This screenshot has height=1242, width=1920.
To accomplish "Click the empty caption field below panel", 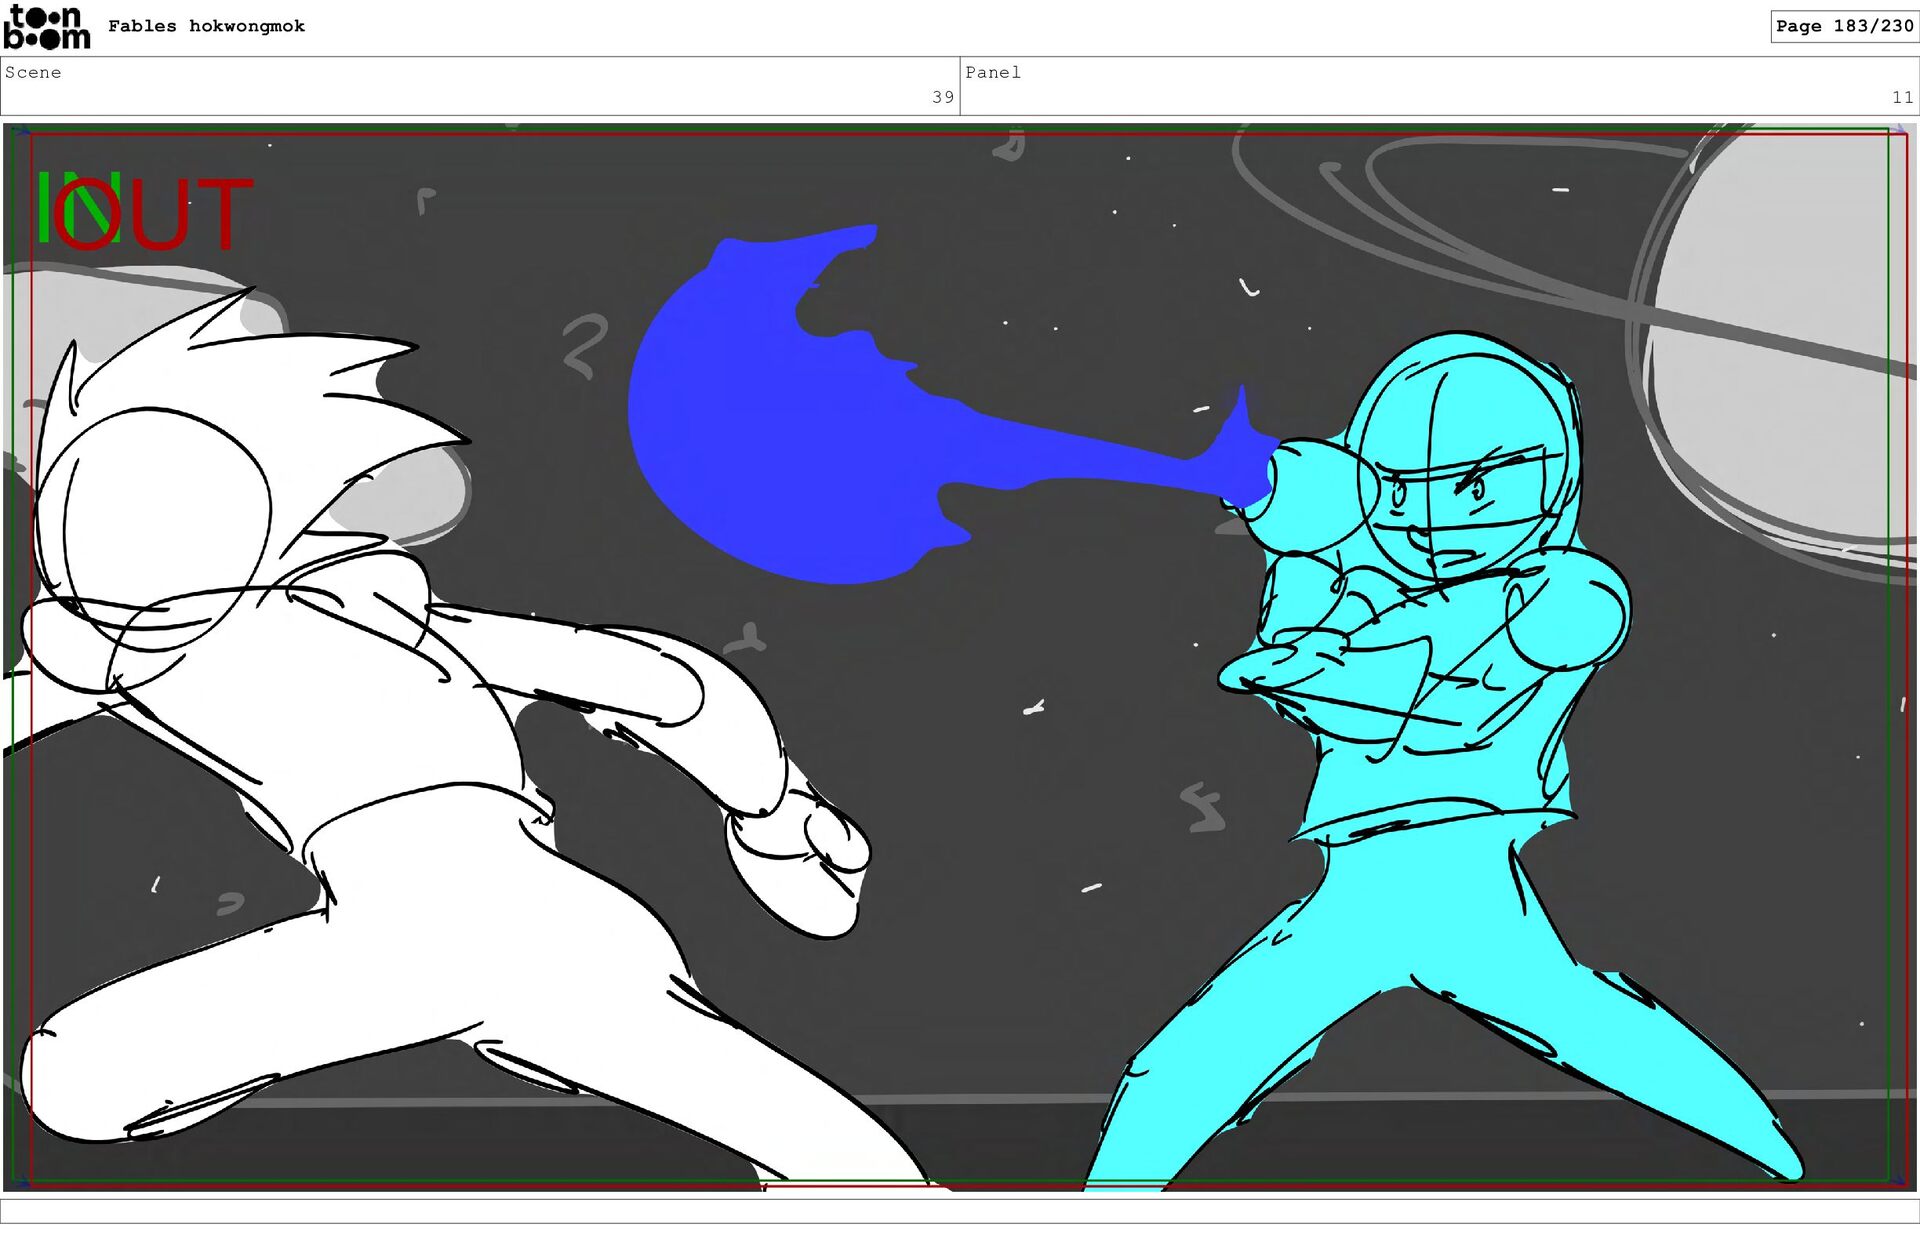I will pyautogui.click(x=960, y=1211).
